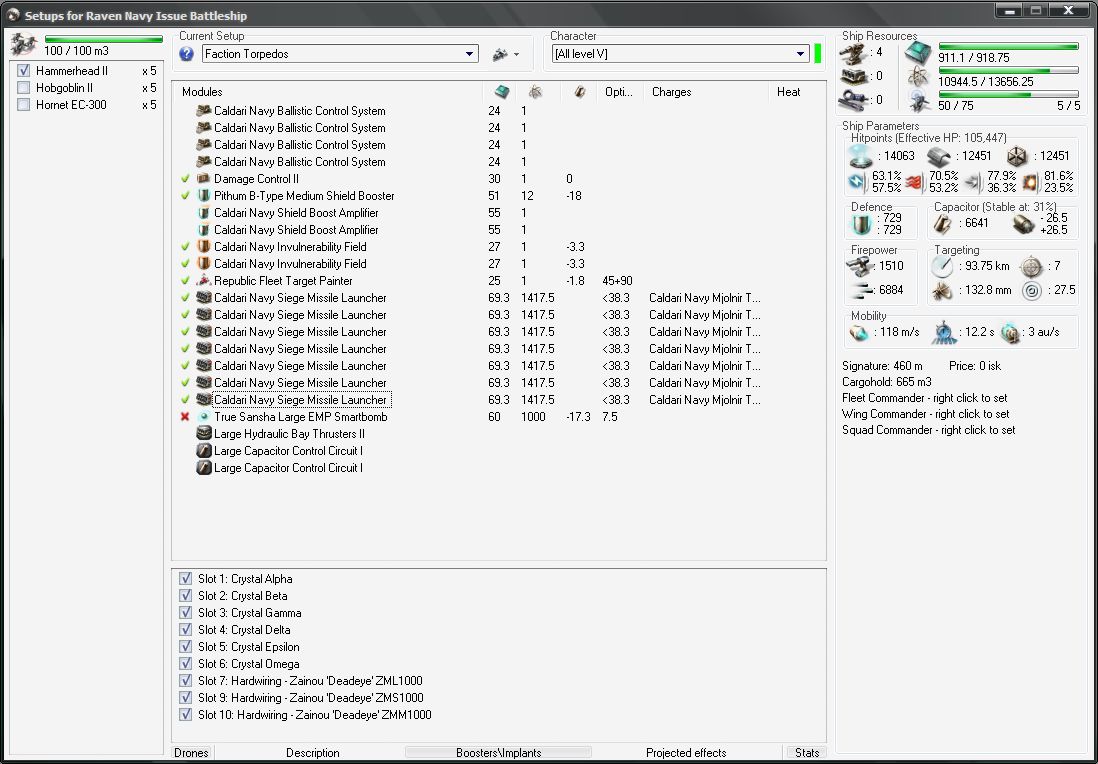The height and width of the screenshot is (764, 1098).
Task: Switch to the Boosters\Implants tab
Action: coord(499,753)
